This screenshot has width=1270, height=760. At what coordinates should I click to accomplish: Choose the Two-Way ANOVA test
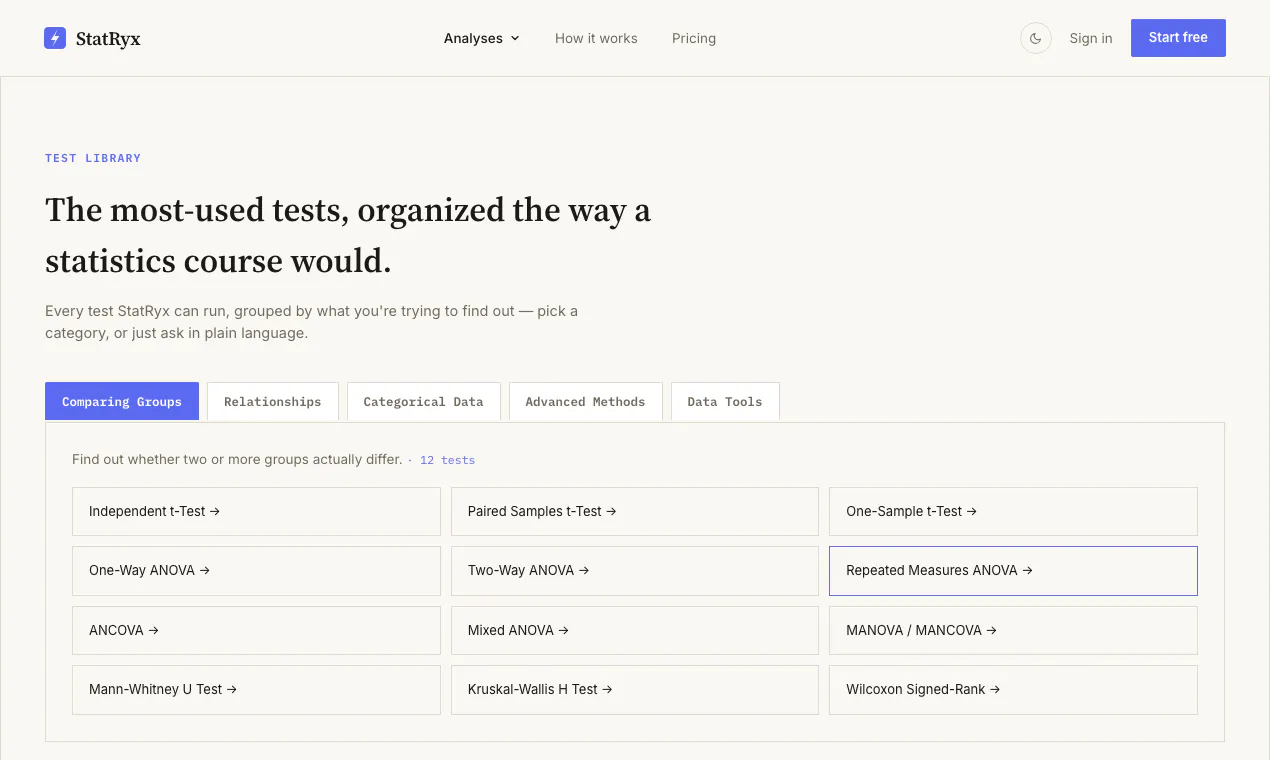point(635,571)
